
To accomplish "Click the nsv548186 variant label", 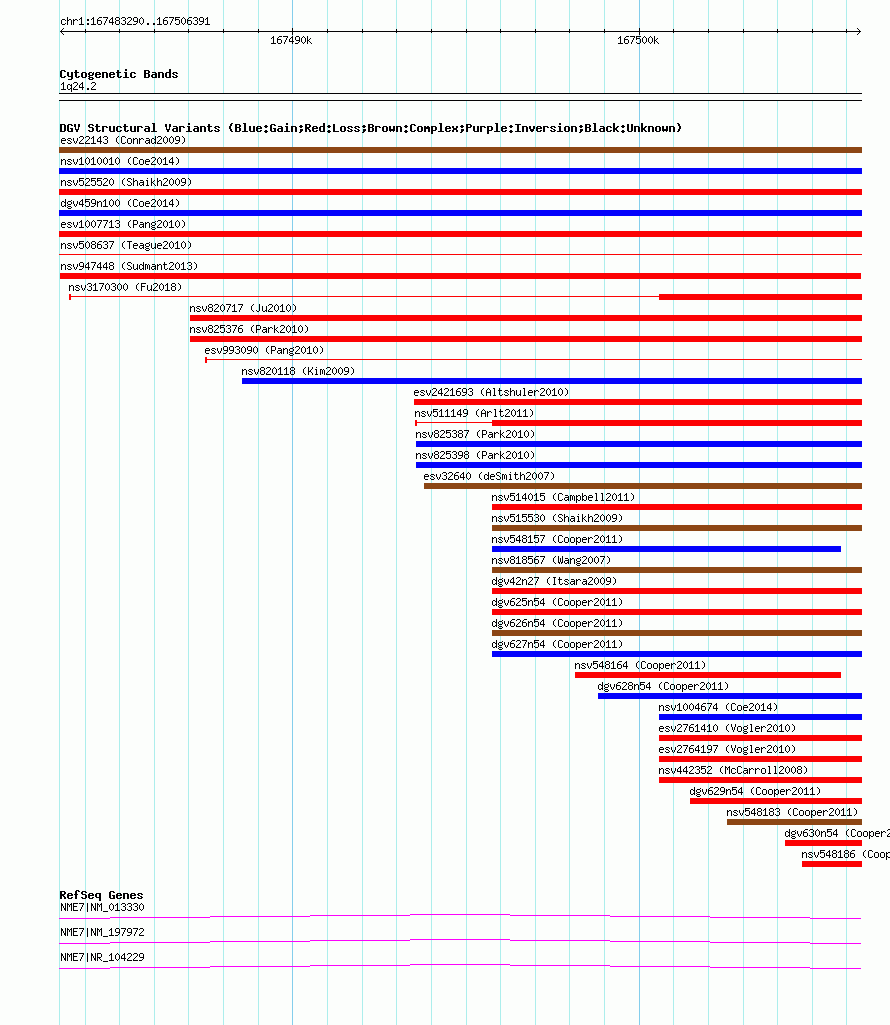I will (846, 854).
